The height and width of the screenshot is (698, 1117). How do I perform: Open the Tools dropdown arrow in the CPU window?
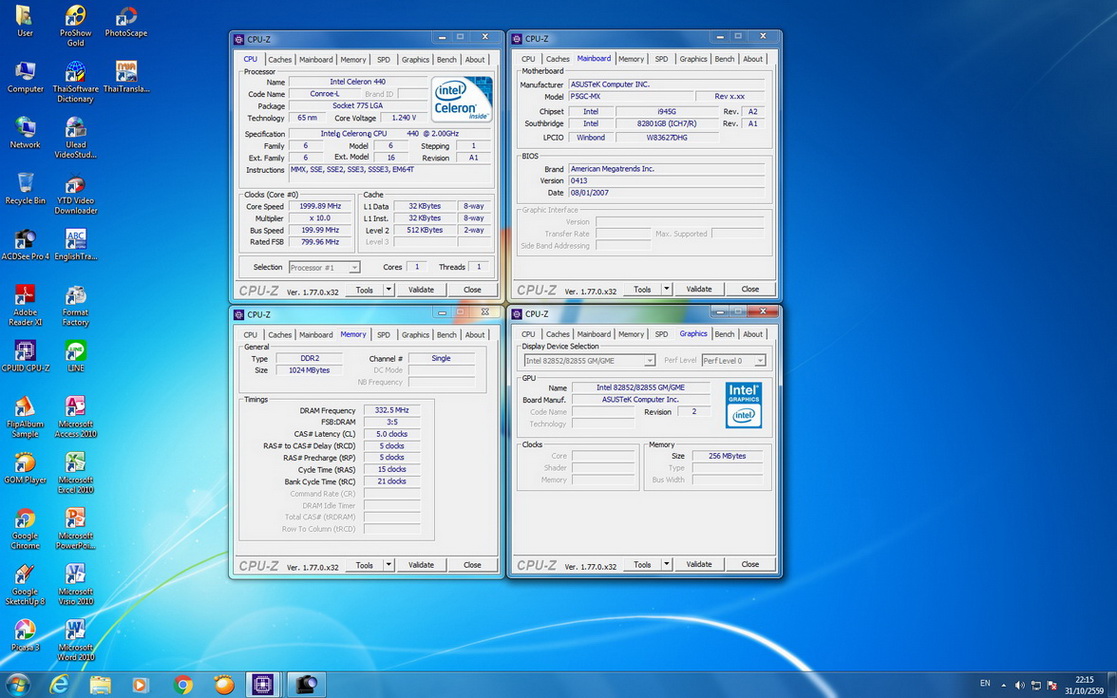(388, 290)
